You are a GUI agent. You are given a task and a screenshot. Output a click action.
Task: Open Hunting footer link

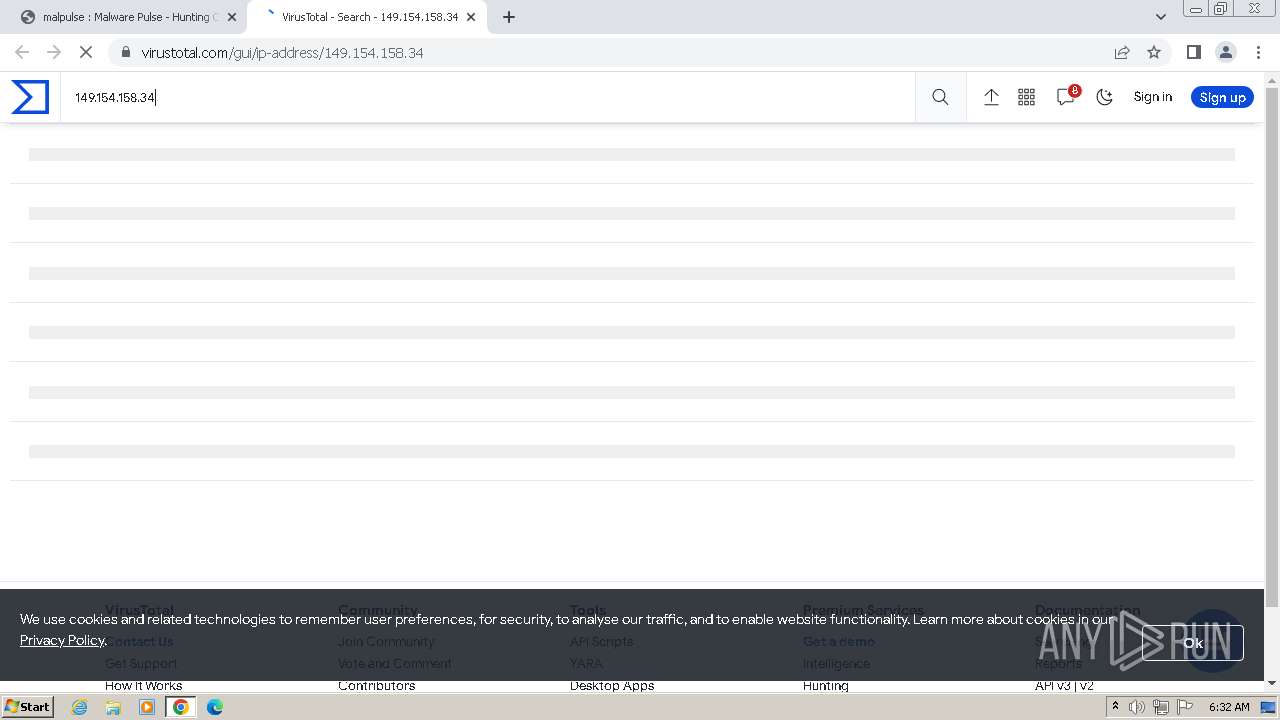825,686
